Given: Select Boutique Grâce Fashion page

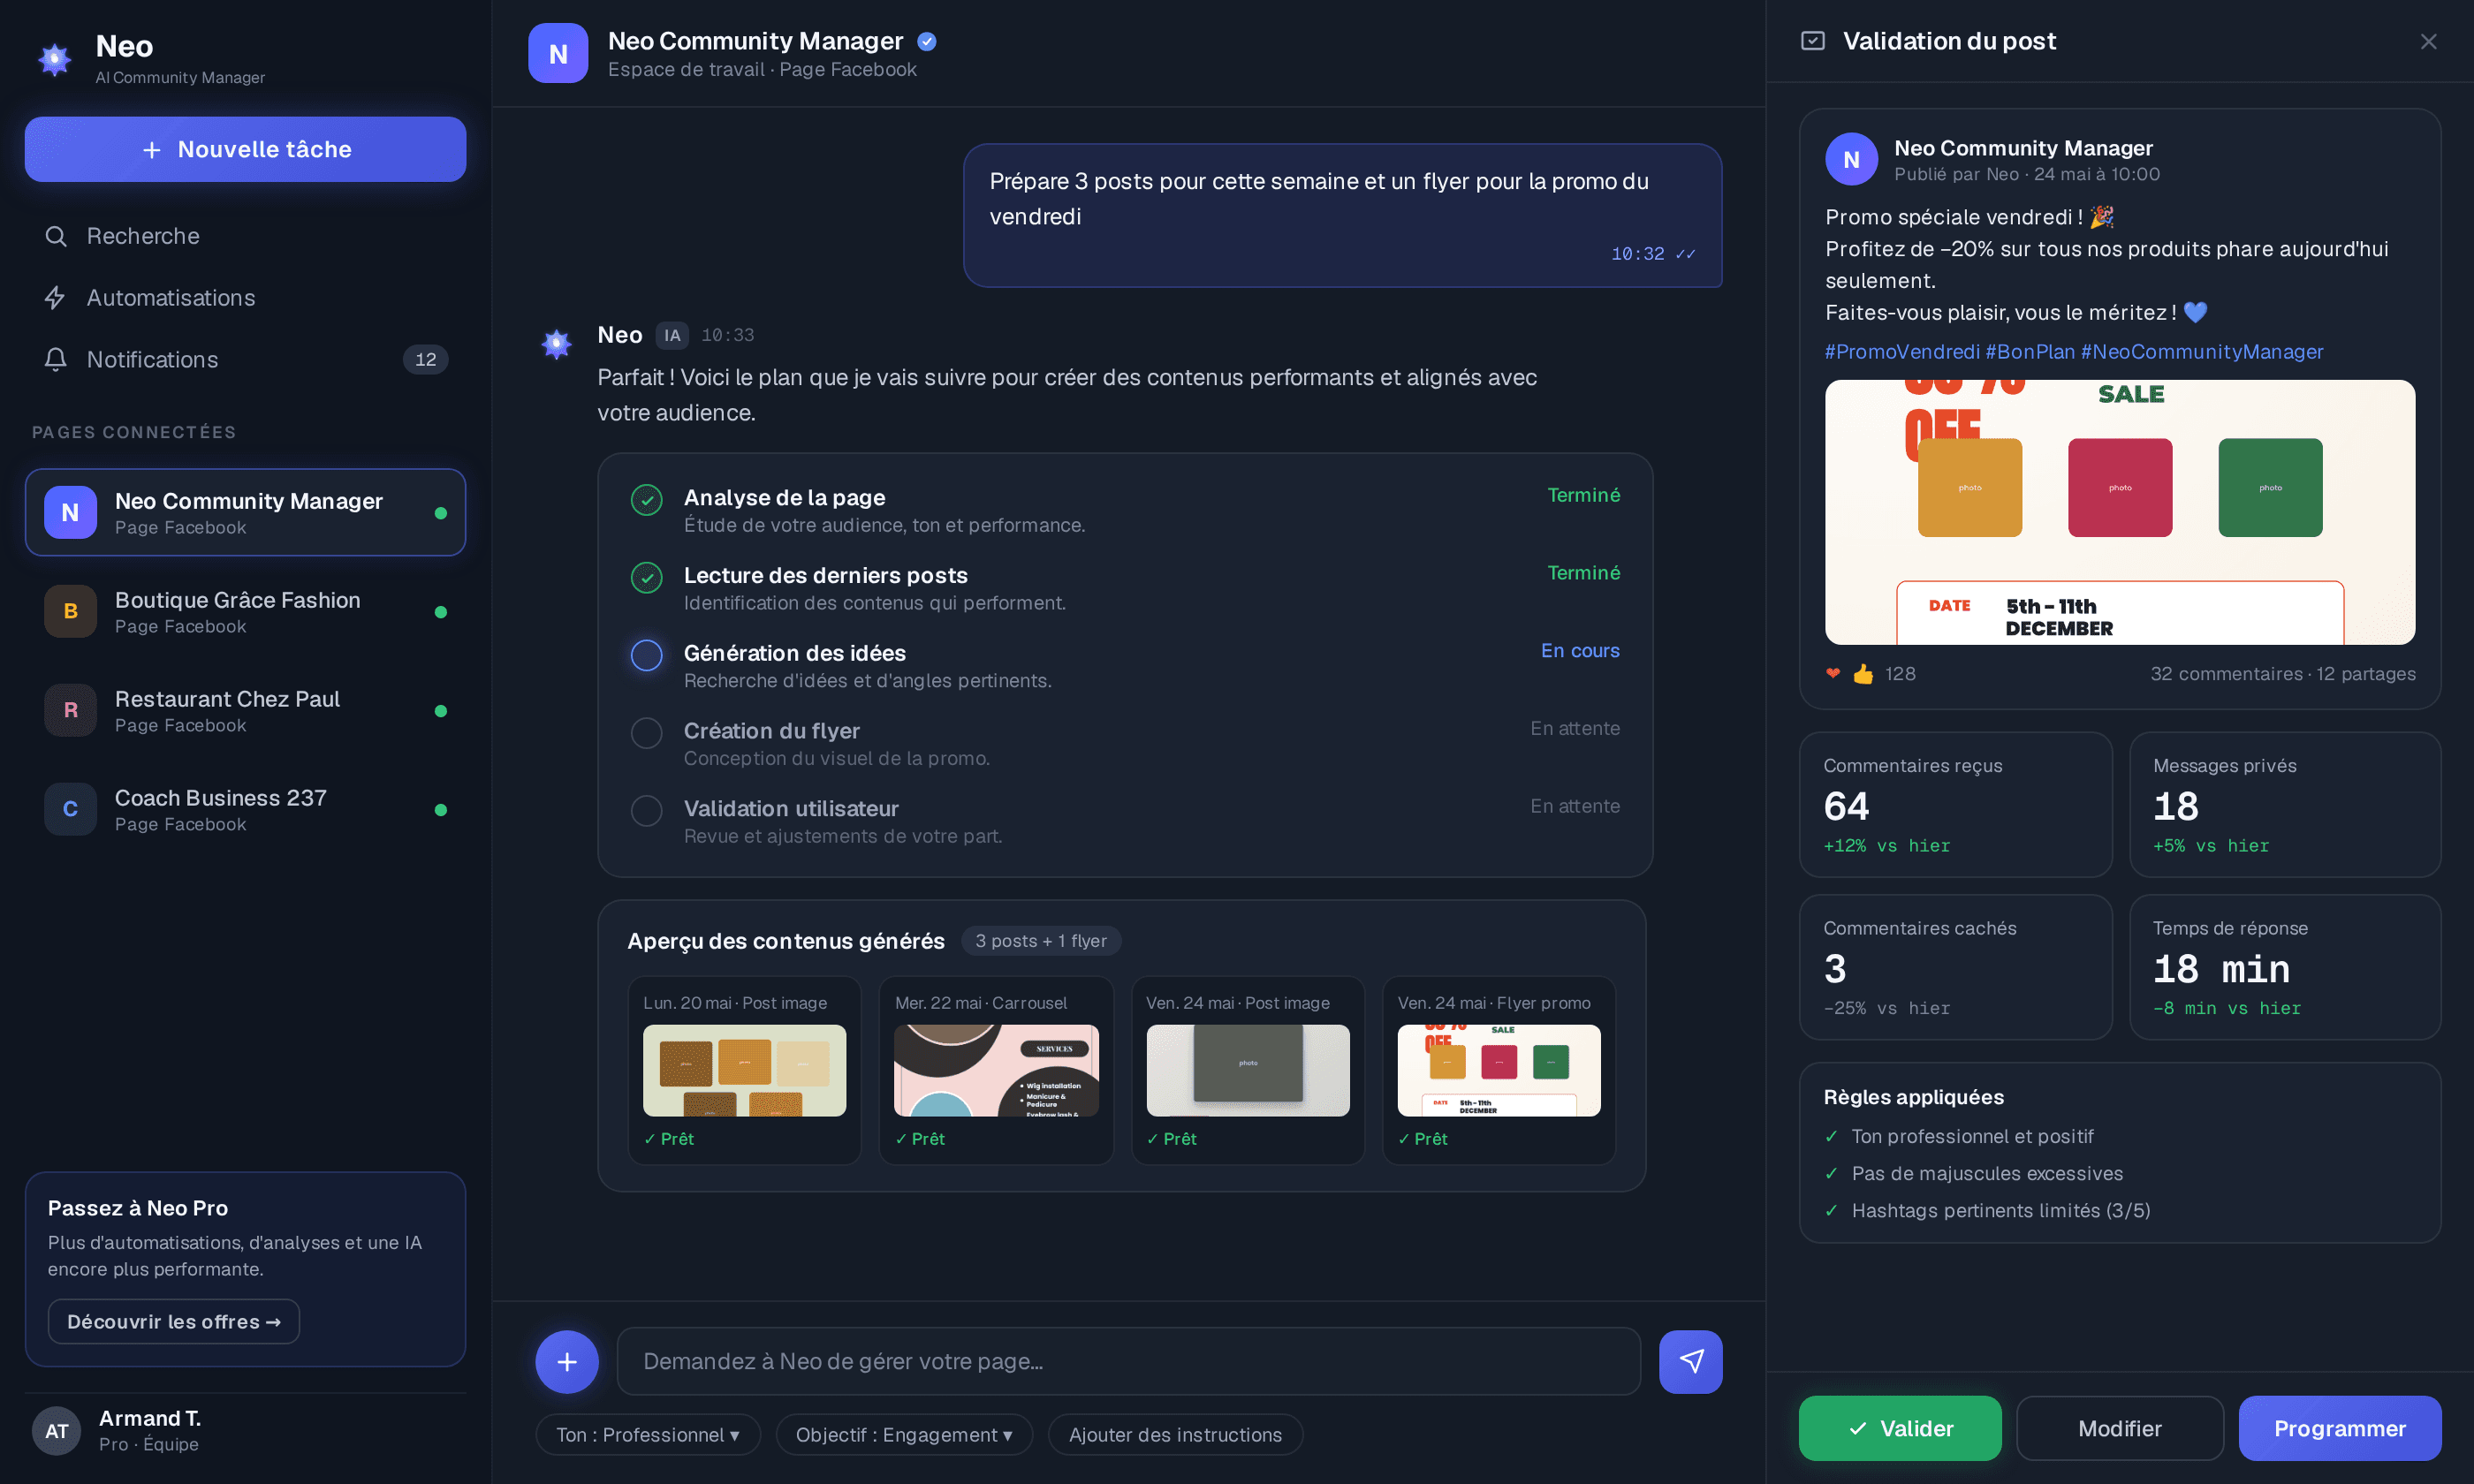Looking at the screenshot, I should tap(245, 612).
